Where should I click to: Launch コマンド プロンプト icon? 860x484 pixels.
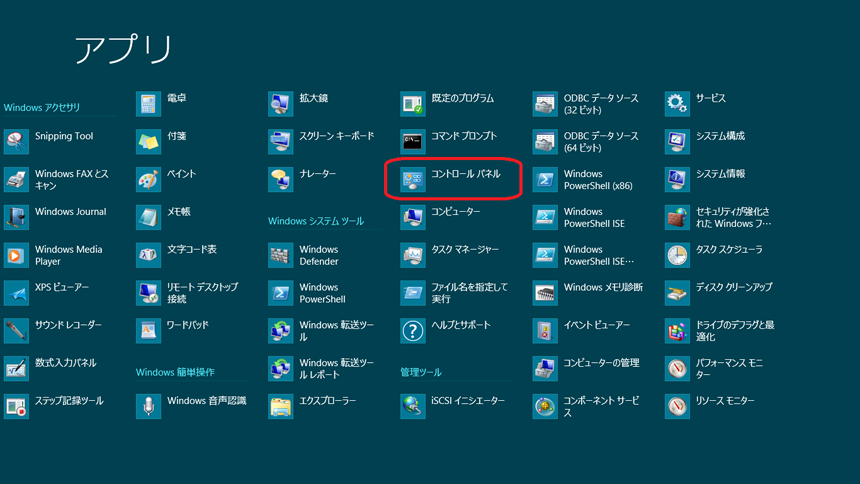412,142
